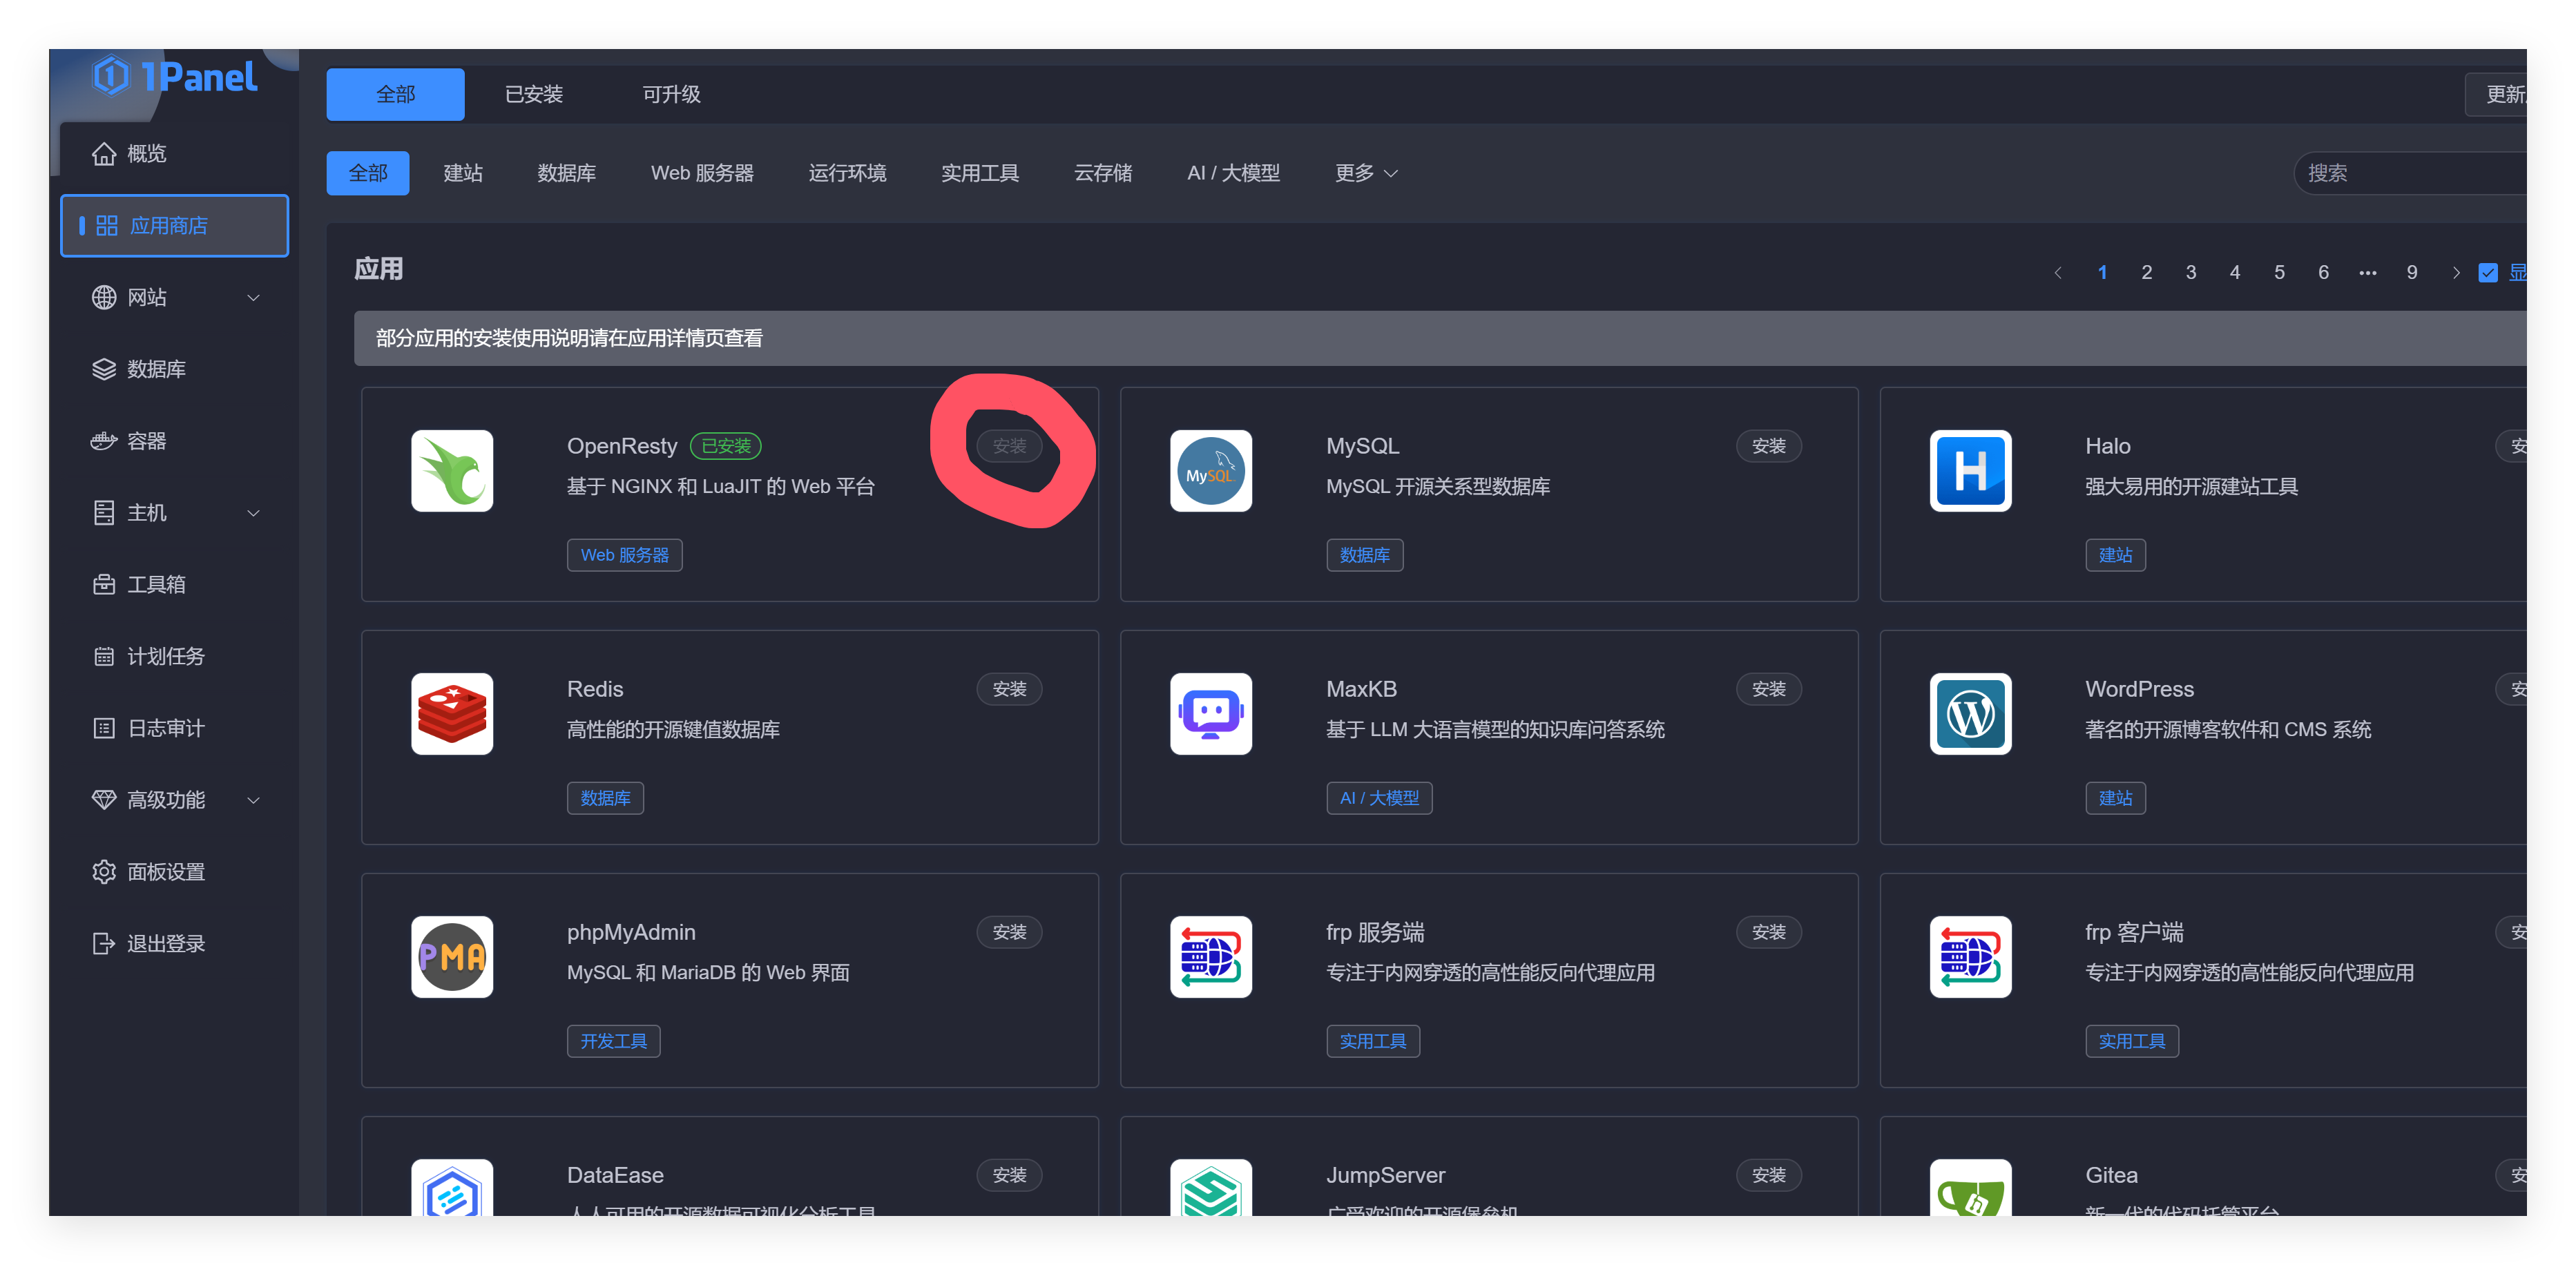Image resolution: width=2576 pixels, height=1265 pixels.
Task: Go to previous page arrow
Action: pos(2058,273)
